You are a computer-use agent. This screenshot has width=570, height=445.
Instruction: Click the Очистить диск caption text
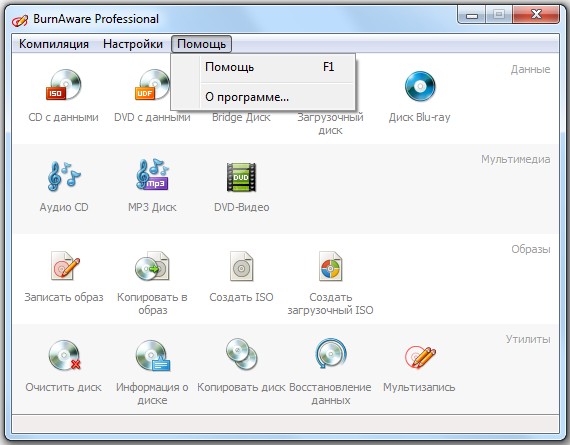click(64, 387)
